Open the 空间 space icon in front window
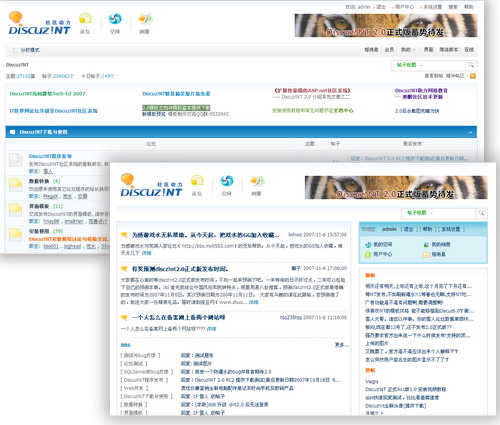The image size is (500, 425). pyautogui.click(x=227, y=185)
